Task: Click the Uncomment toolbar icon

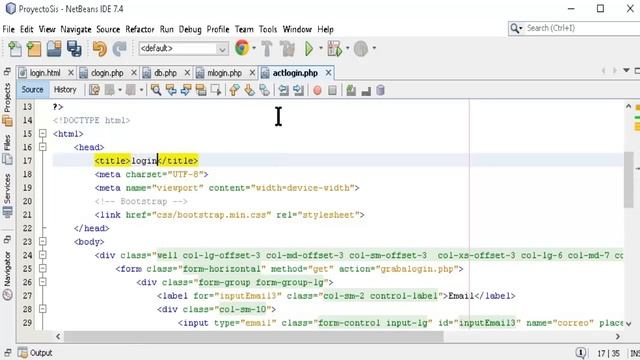Action: pos(366,91)
